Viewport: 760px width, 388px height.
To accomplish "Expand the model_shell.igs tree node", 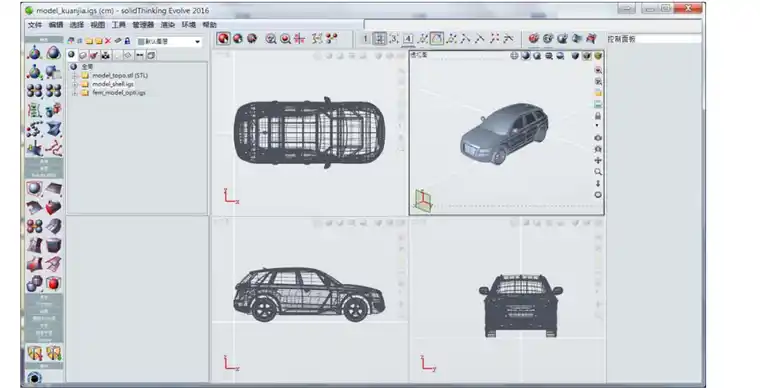I will (75, 84).
